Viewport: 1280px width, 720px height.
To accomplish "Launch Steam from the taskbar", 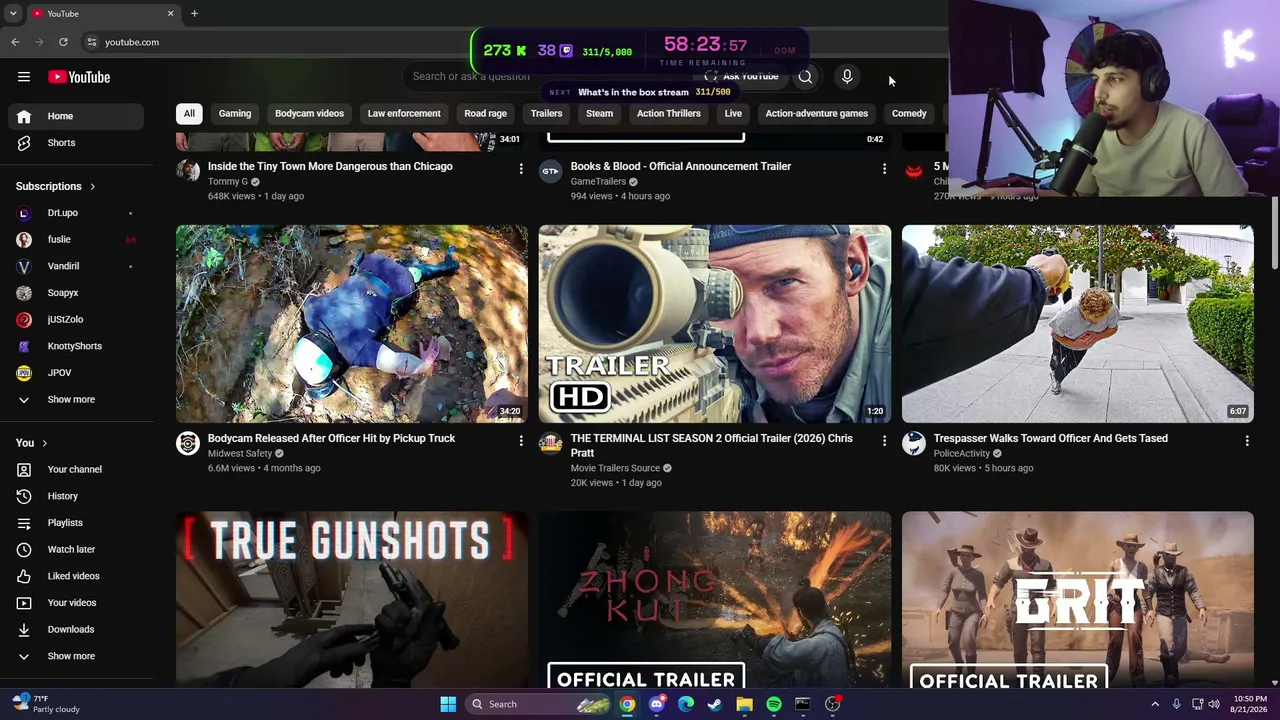I will (715, 704).
